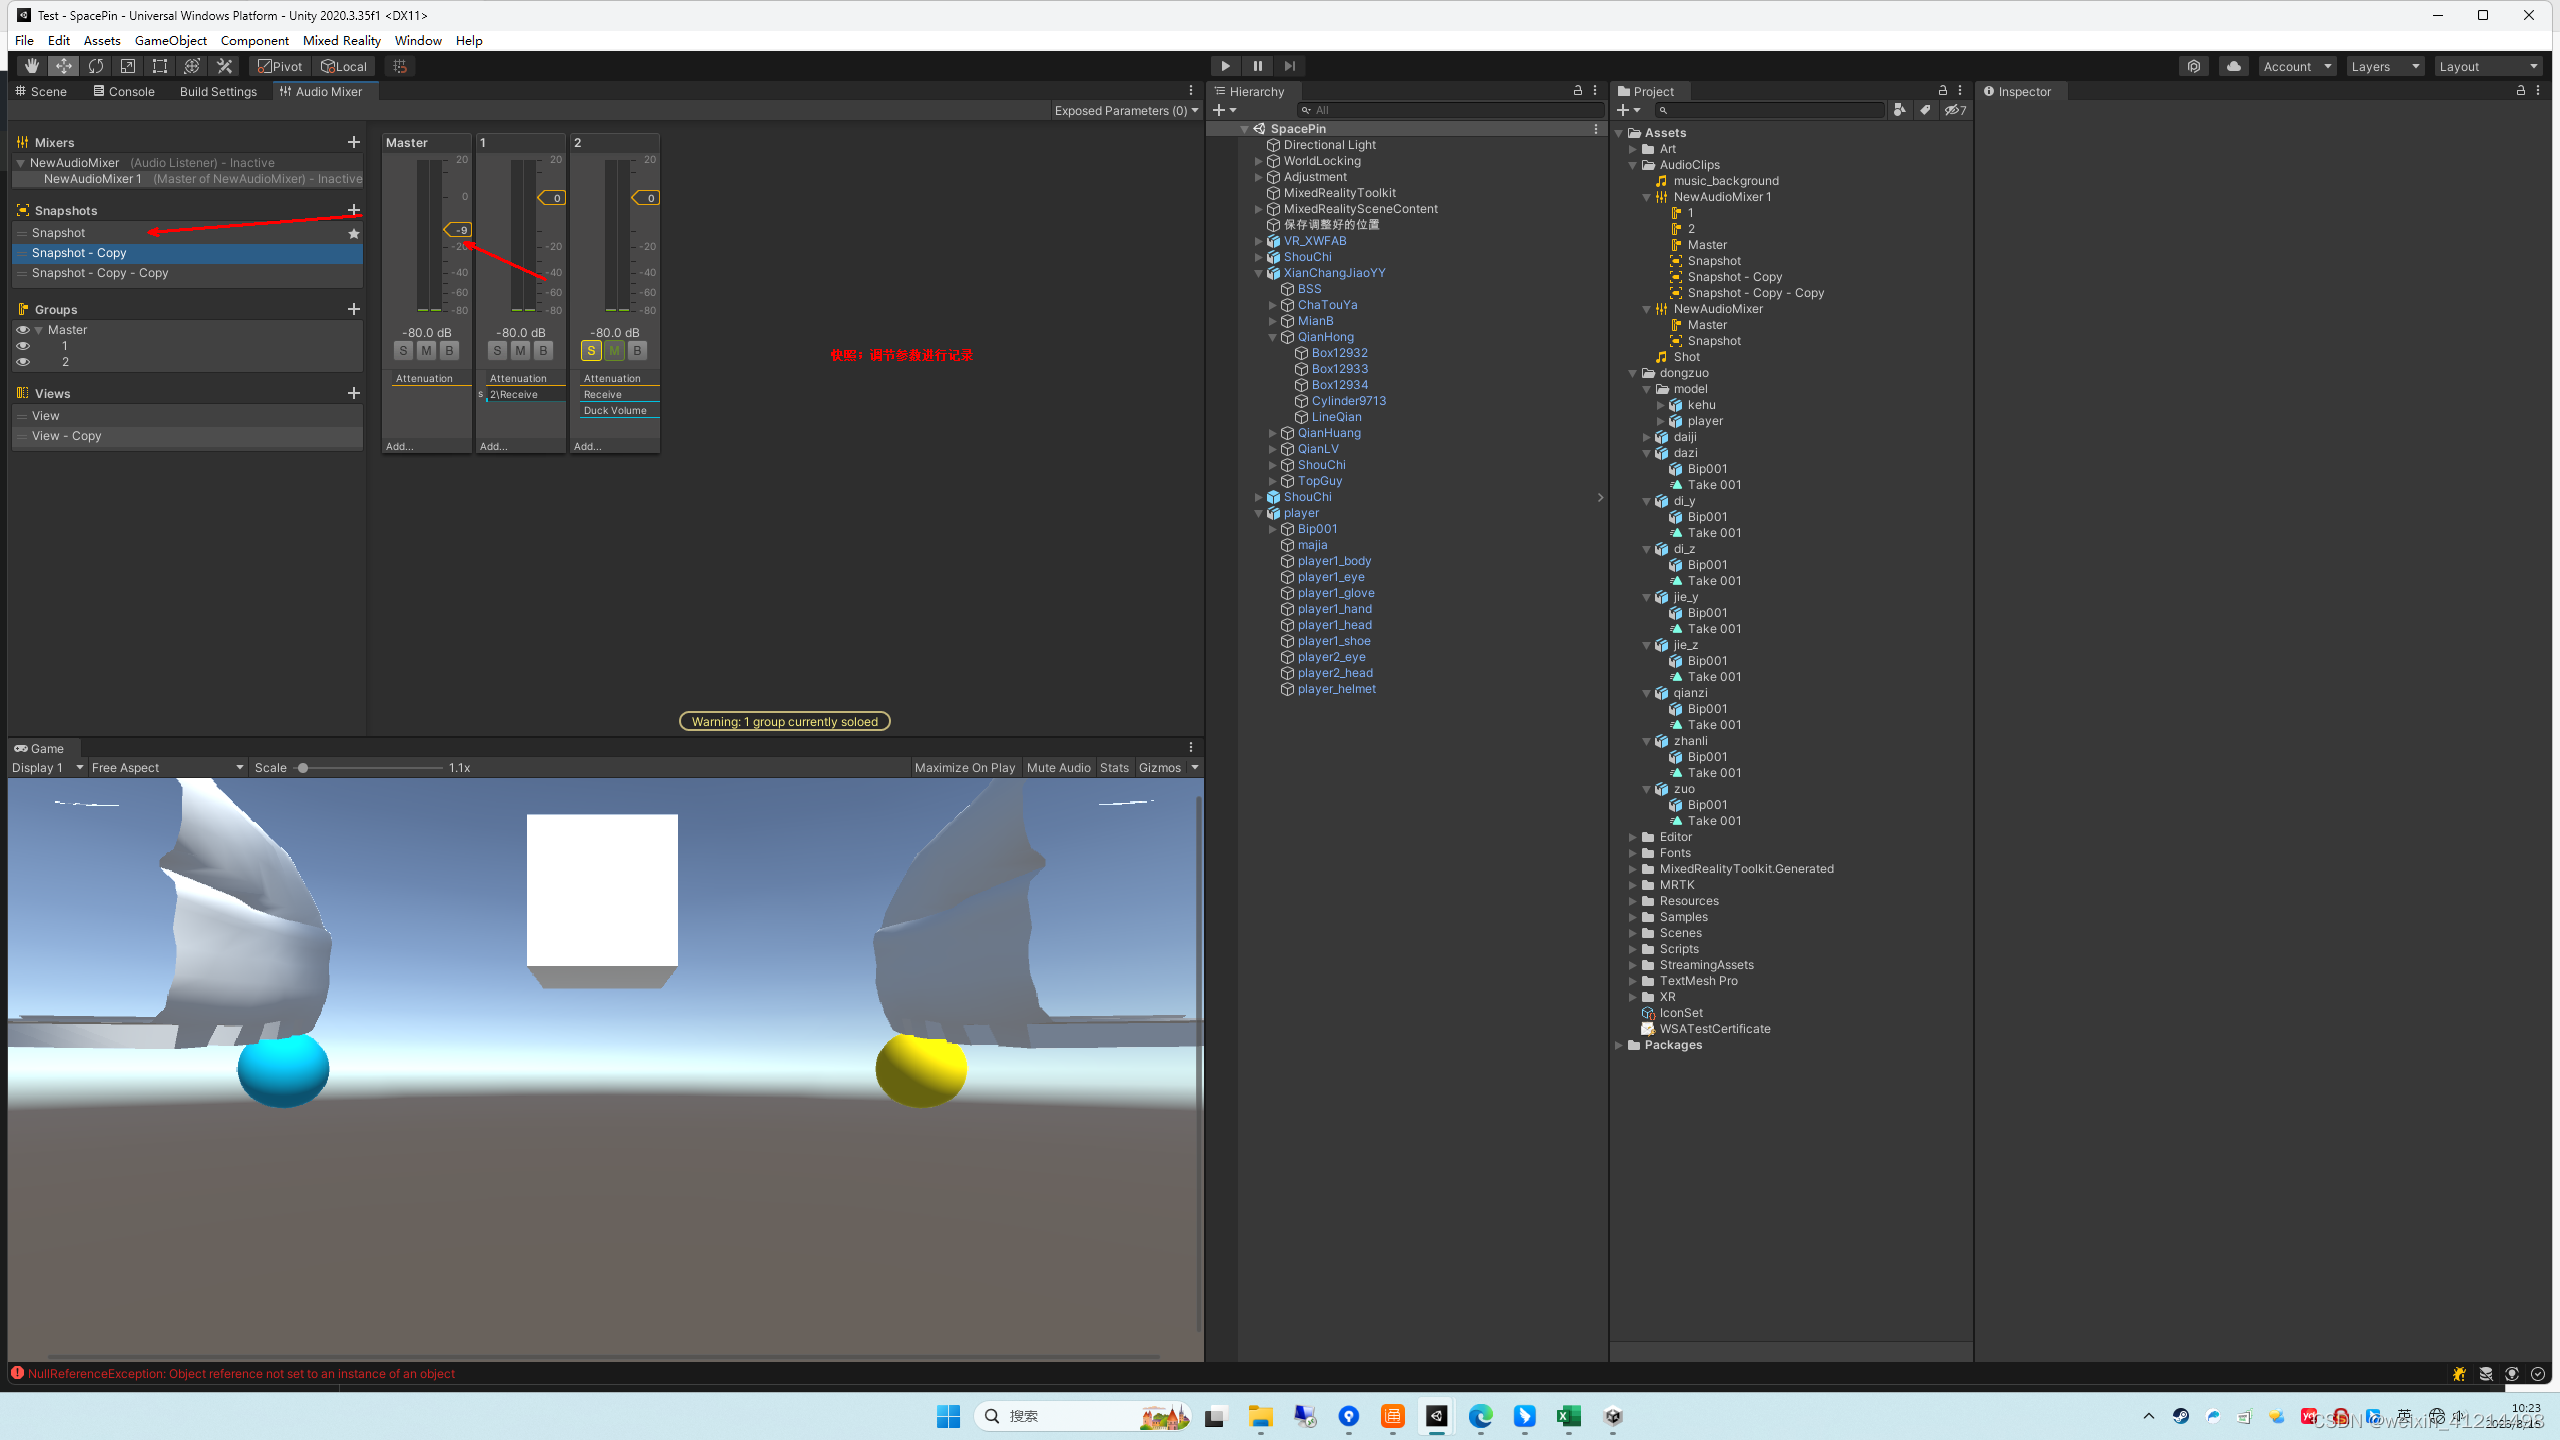Unsolo group 2 by clicking its S button
Screen dimensions: 2560x1440
(591, 350)
